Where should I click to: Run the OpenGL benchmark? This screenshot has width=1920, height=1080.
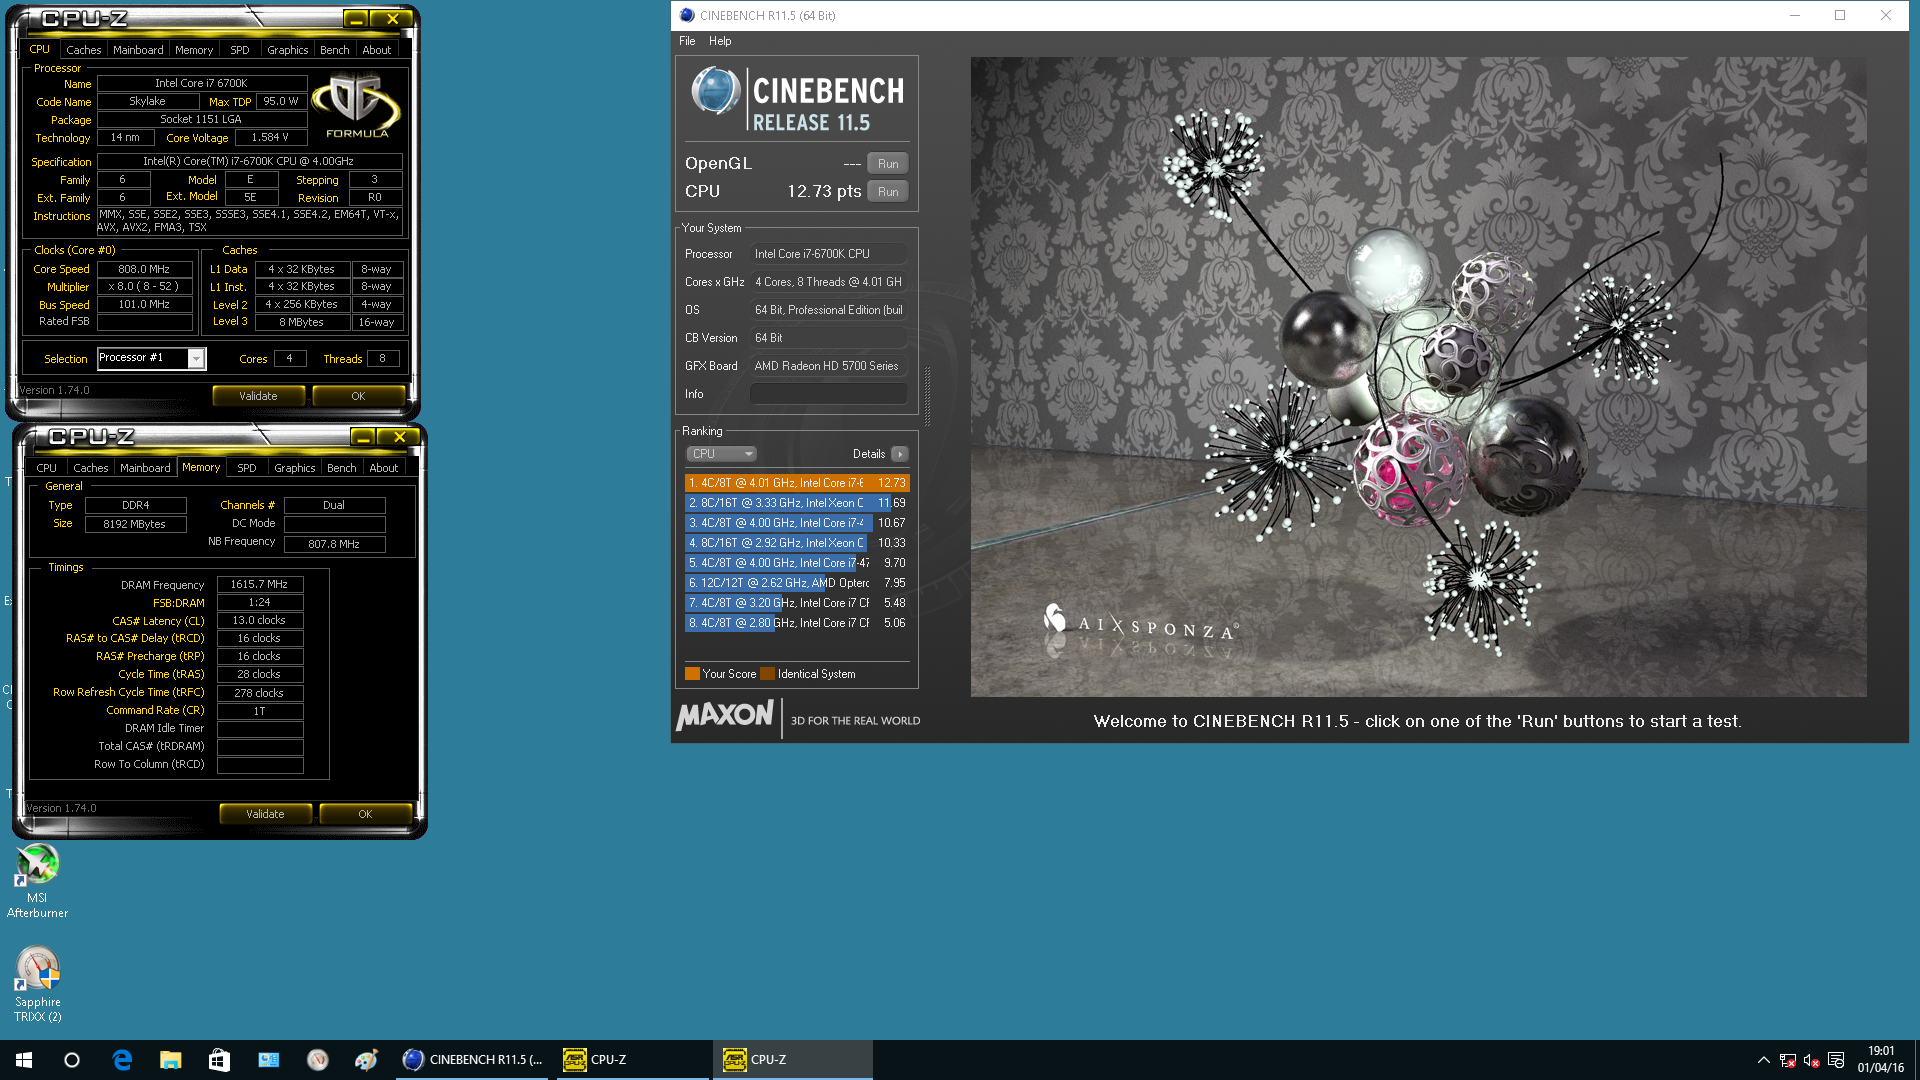coord(888,164)
